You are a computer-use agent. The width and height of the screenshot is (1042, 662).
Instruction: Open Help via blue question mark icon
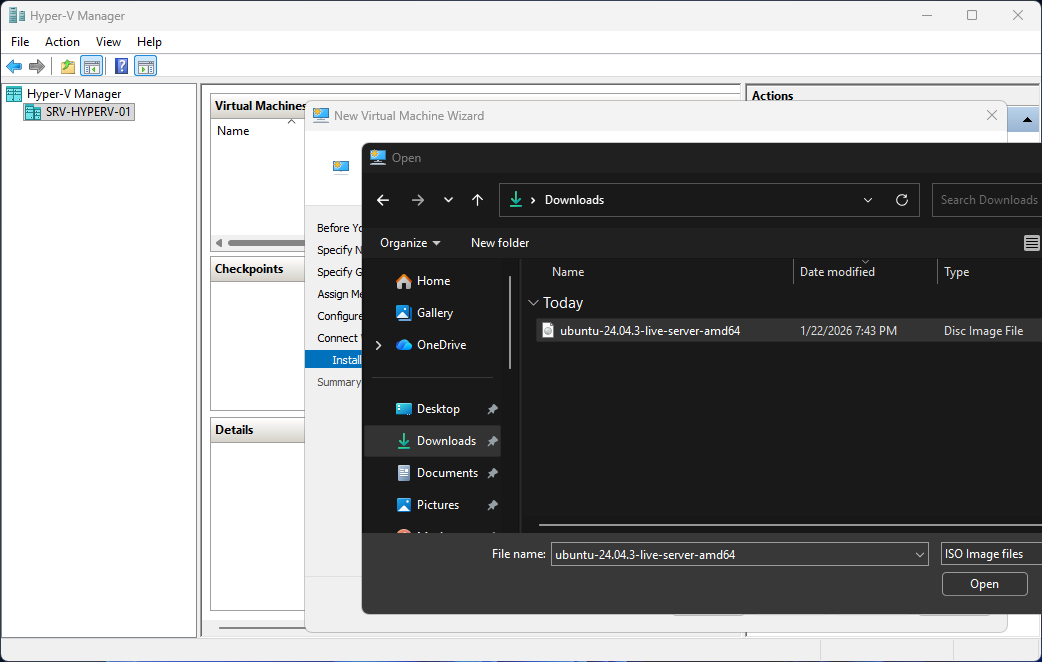pyautogui.click(x=121, y=67)
